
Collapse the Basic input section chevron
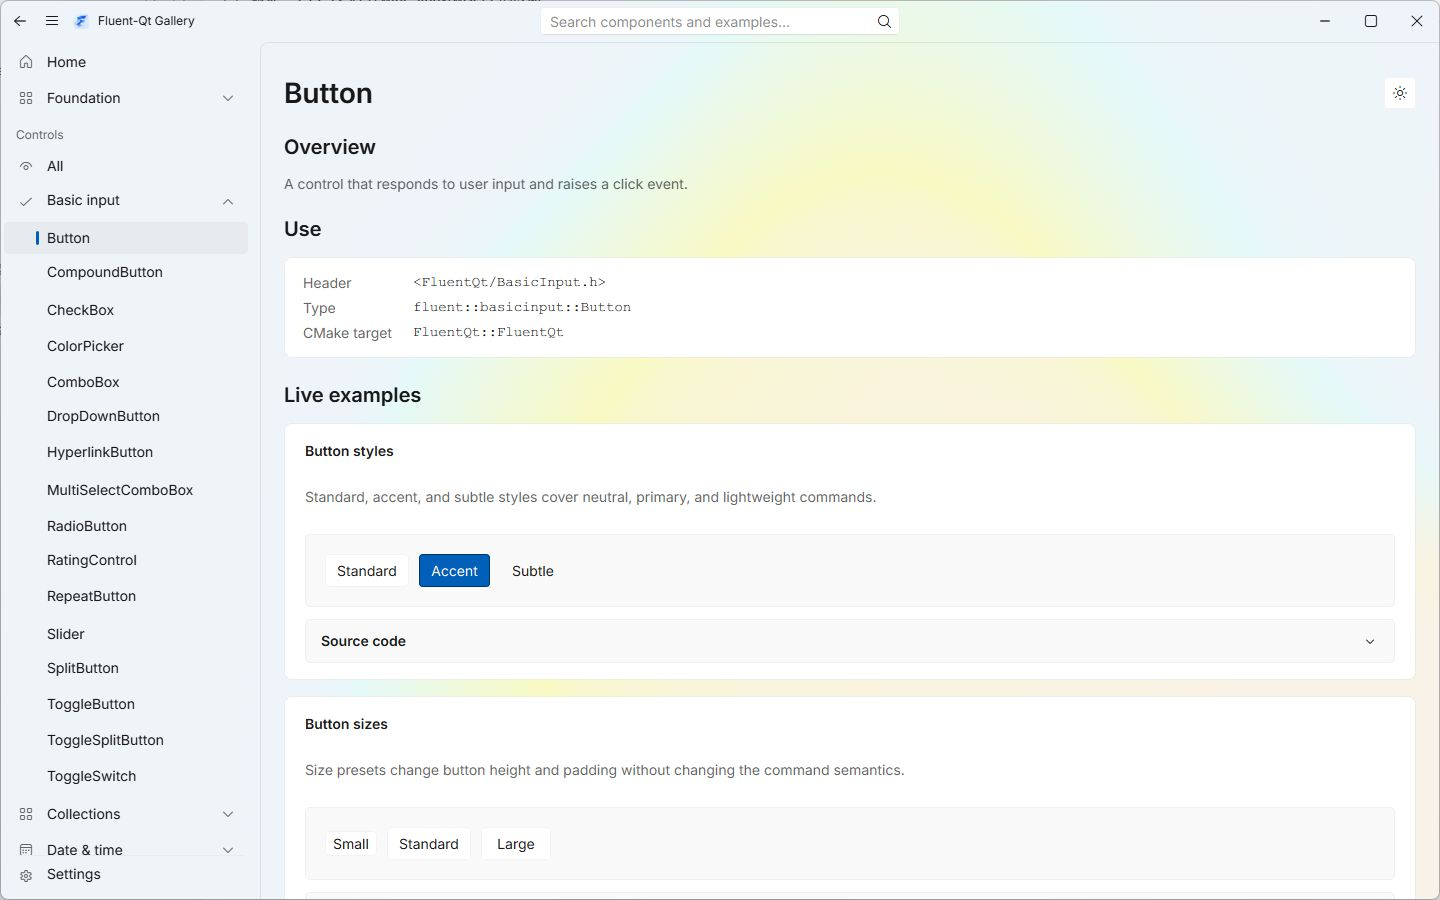tap(228, 201)
